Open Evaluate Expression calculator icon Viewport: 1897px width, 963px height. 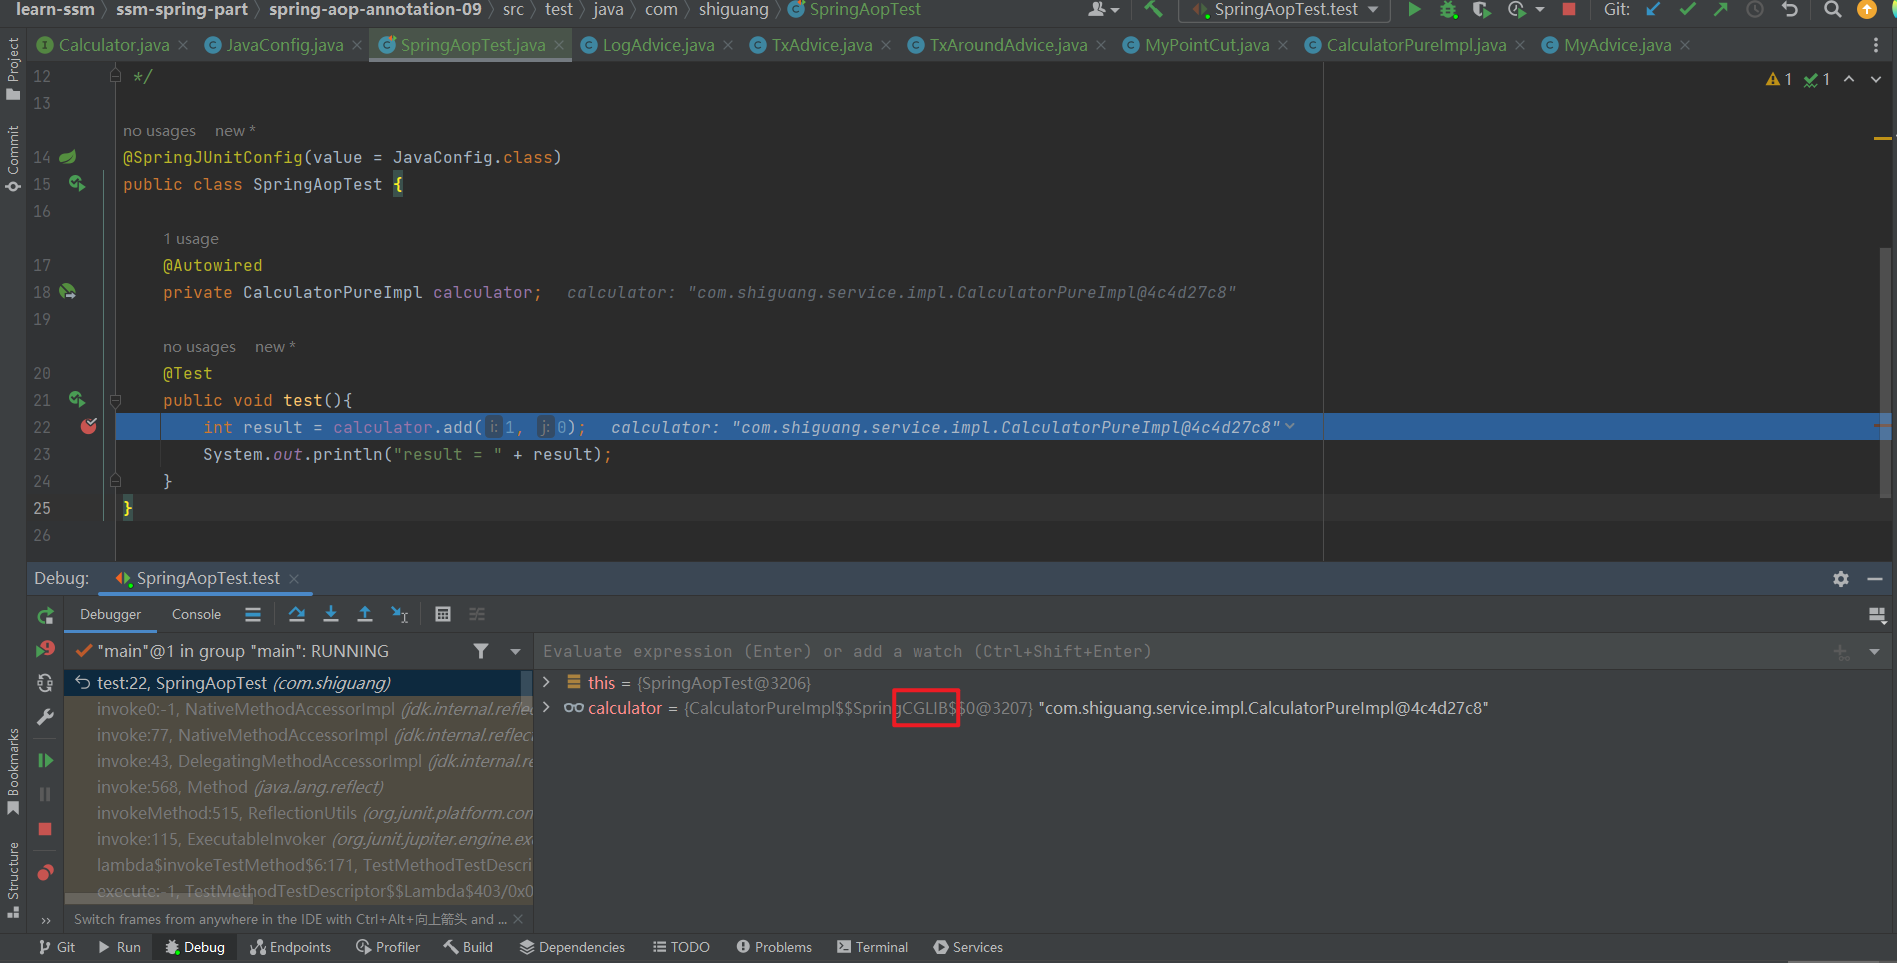point(443,614)
